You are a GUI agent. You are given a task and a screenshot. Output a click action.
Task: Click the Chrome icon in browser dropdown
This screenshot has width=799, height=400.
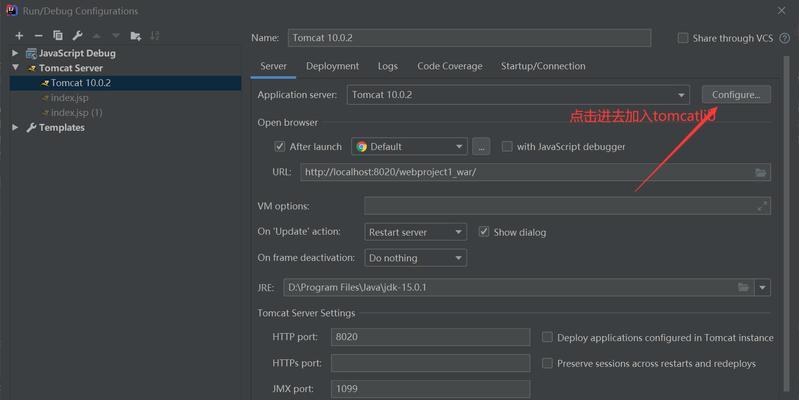pyautogui.click(x=361, y=147)
